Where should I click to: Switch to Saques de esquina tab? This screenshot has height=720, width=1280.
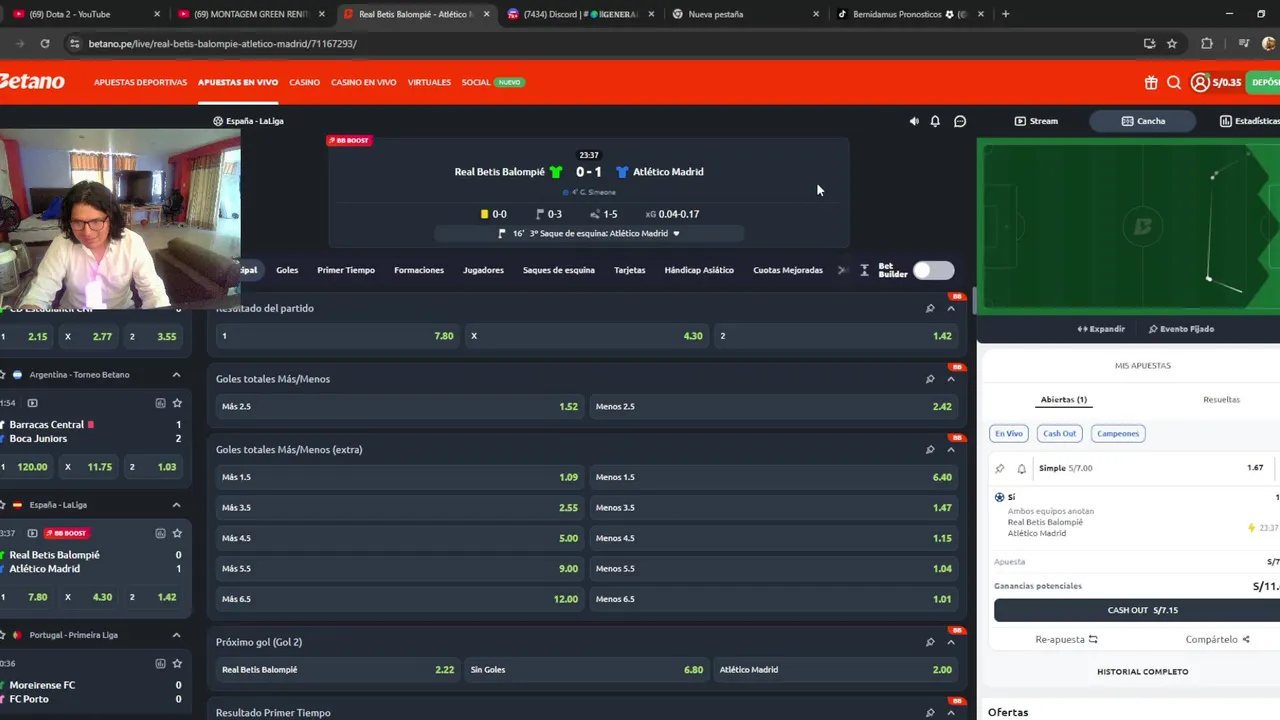click(559, 270)
